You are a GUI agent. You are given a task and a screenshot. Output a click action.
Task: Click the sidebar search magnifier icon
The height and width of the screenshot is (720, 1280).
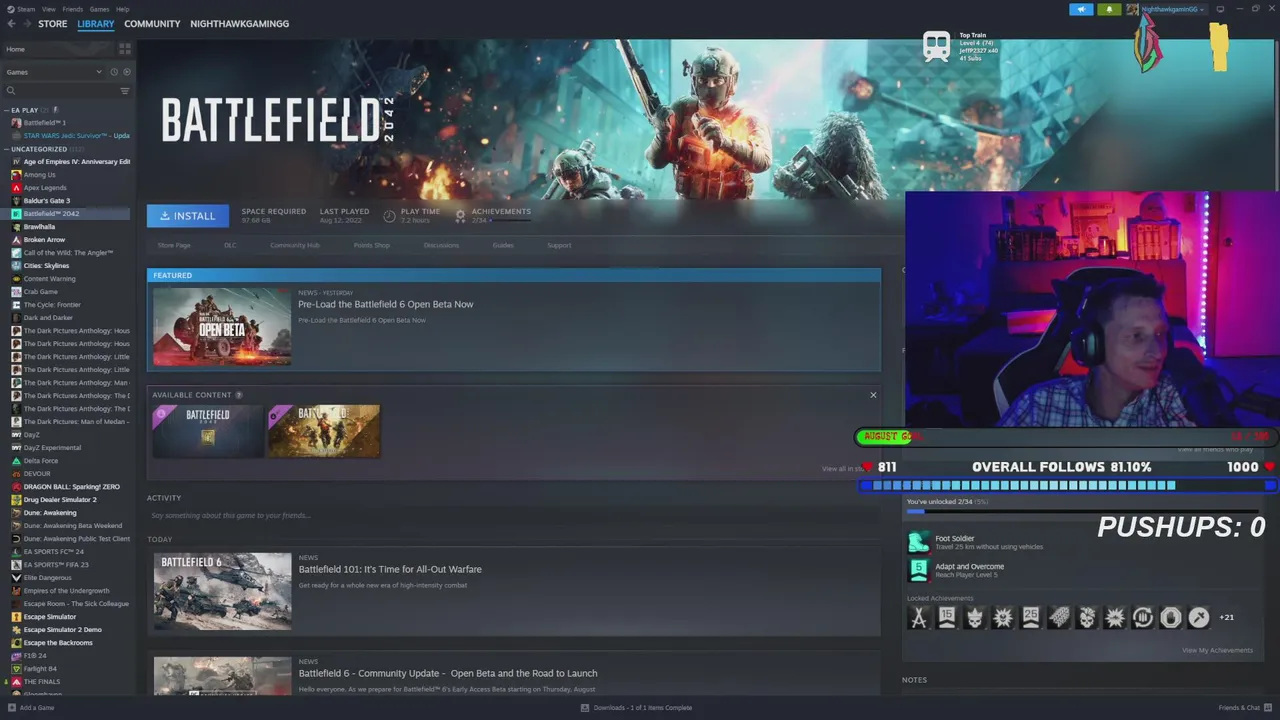[x=11, y=91]
